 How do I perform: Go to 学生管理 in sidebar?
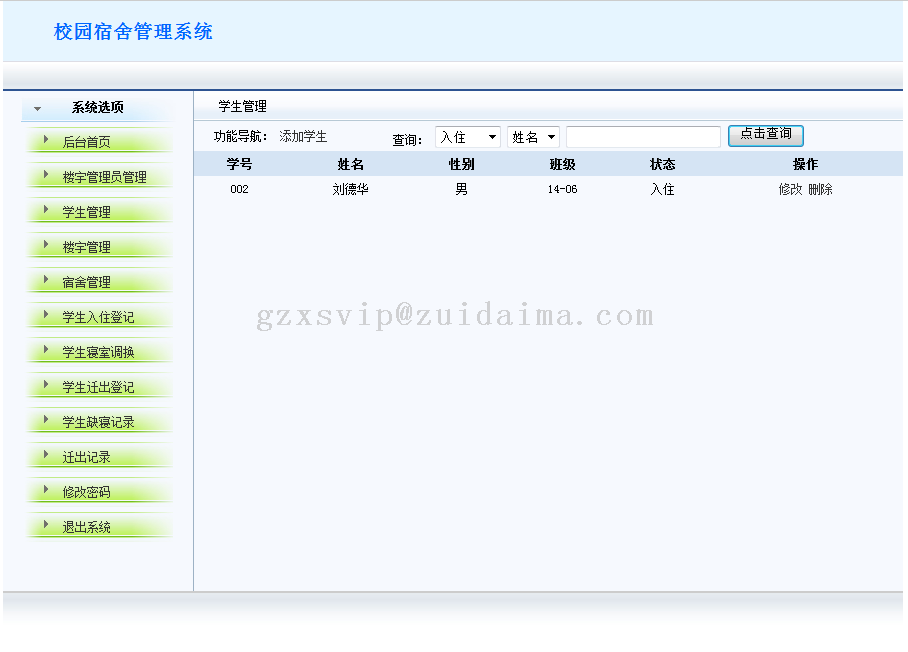click(86, 212)
